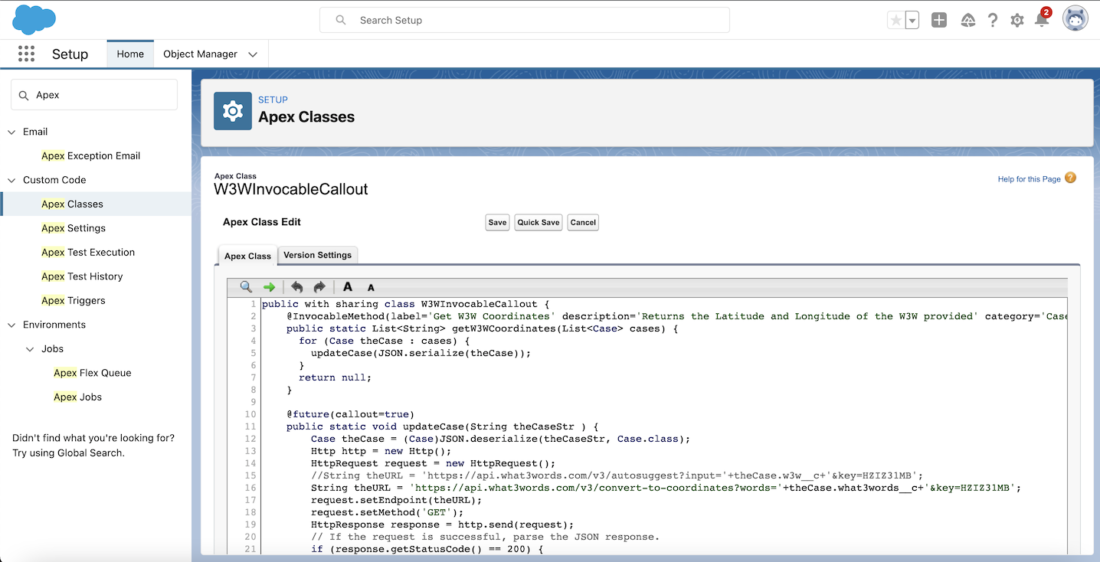Collapse the Jobs subsection

tap(30, 349)
